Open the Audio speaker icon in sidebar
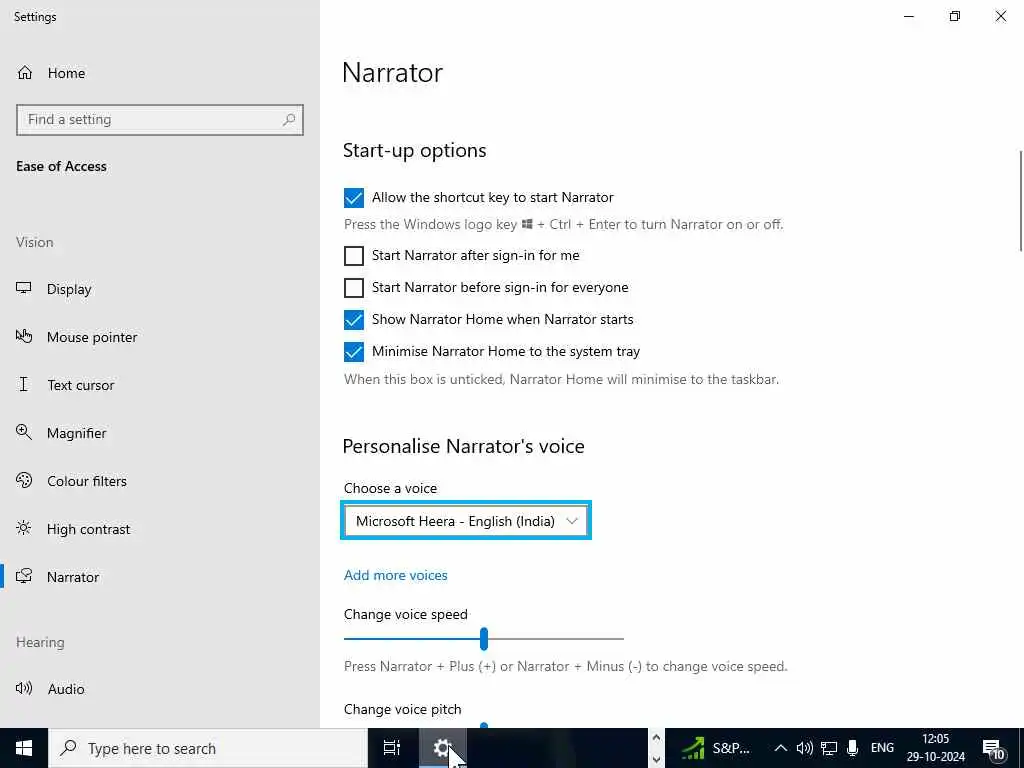This screenshot has width=1024, height=768. (24, 688)
